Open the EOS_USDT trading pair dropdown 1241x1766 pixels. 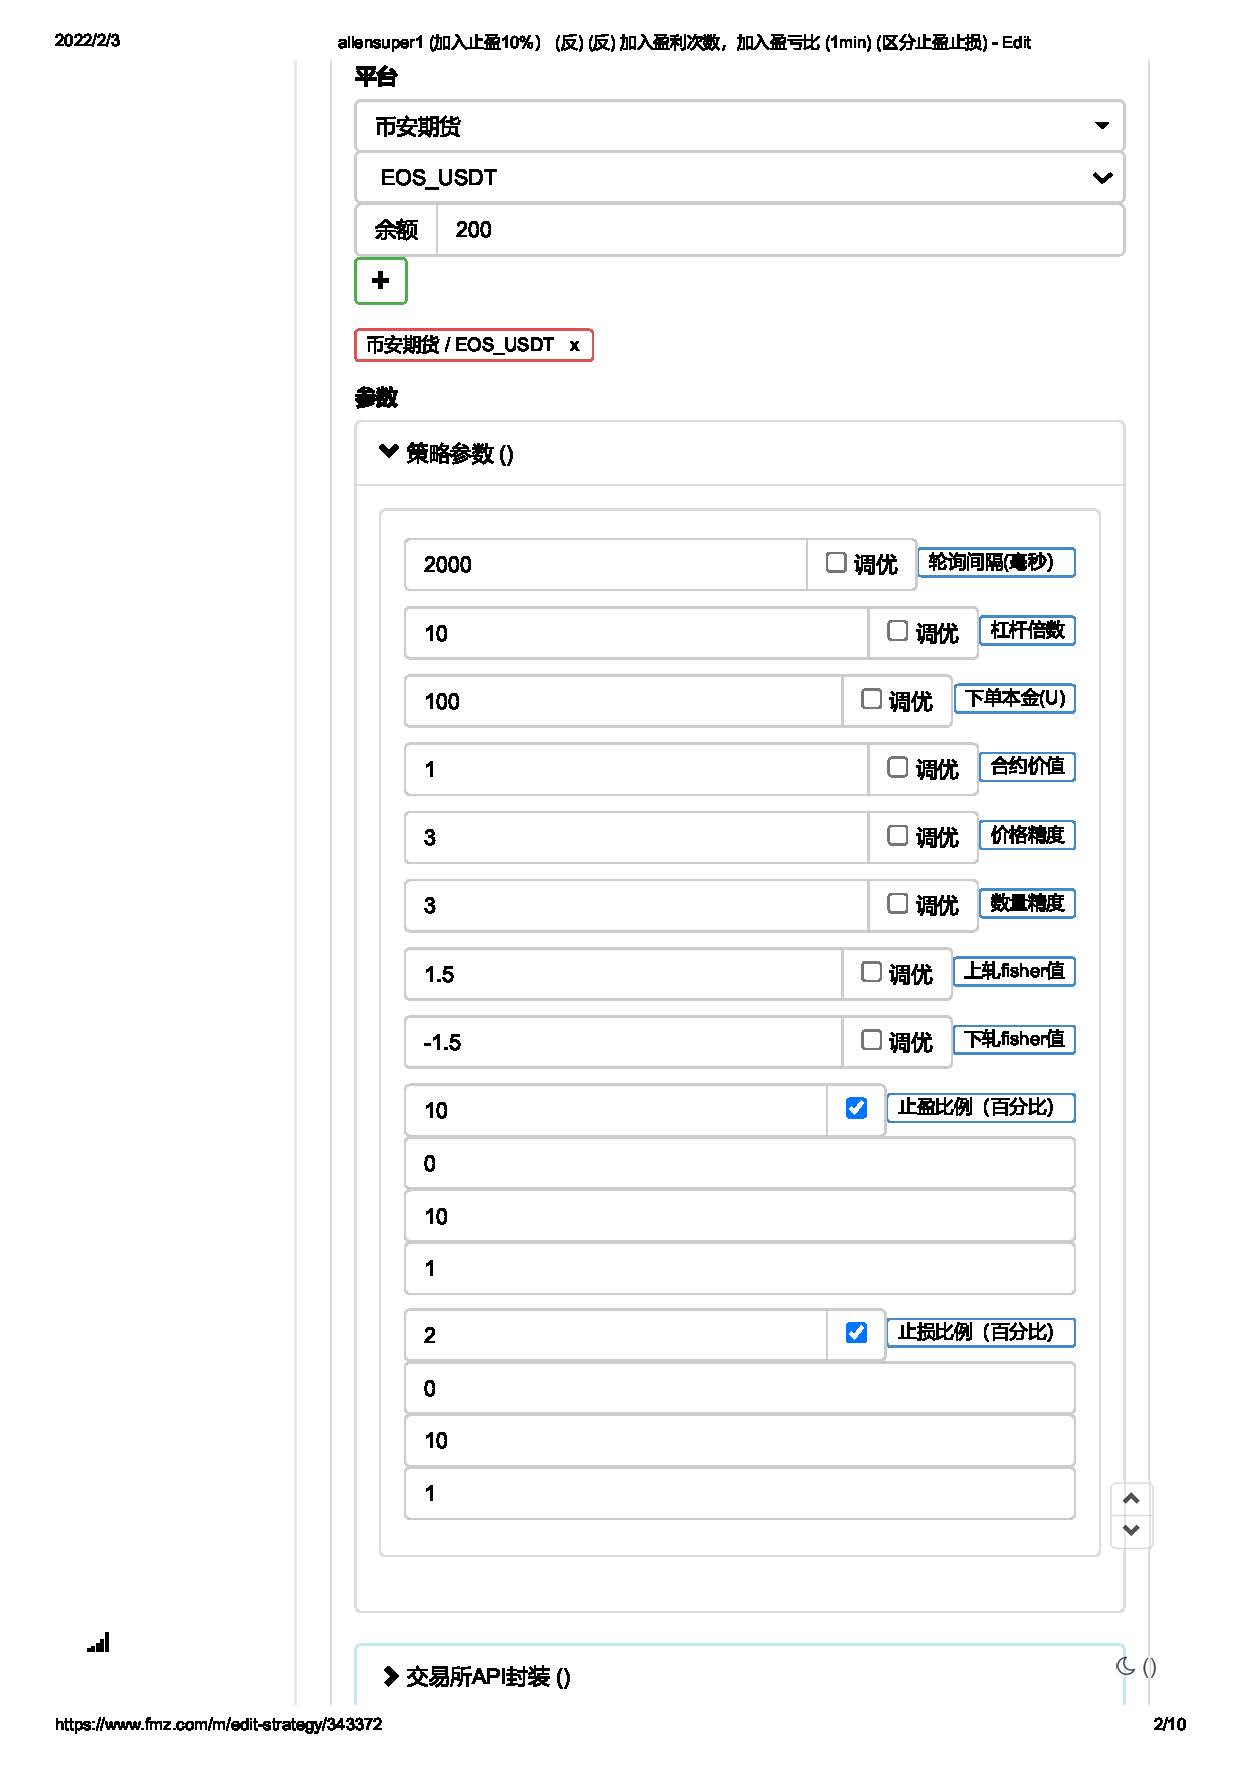point(740,178)
